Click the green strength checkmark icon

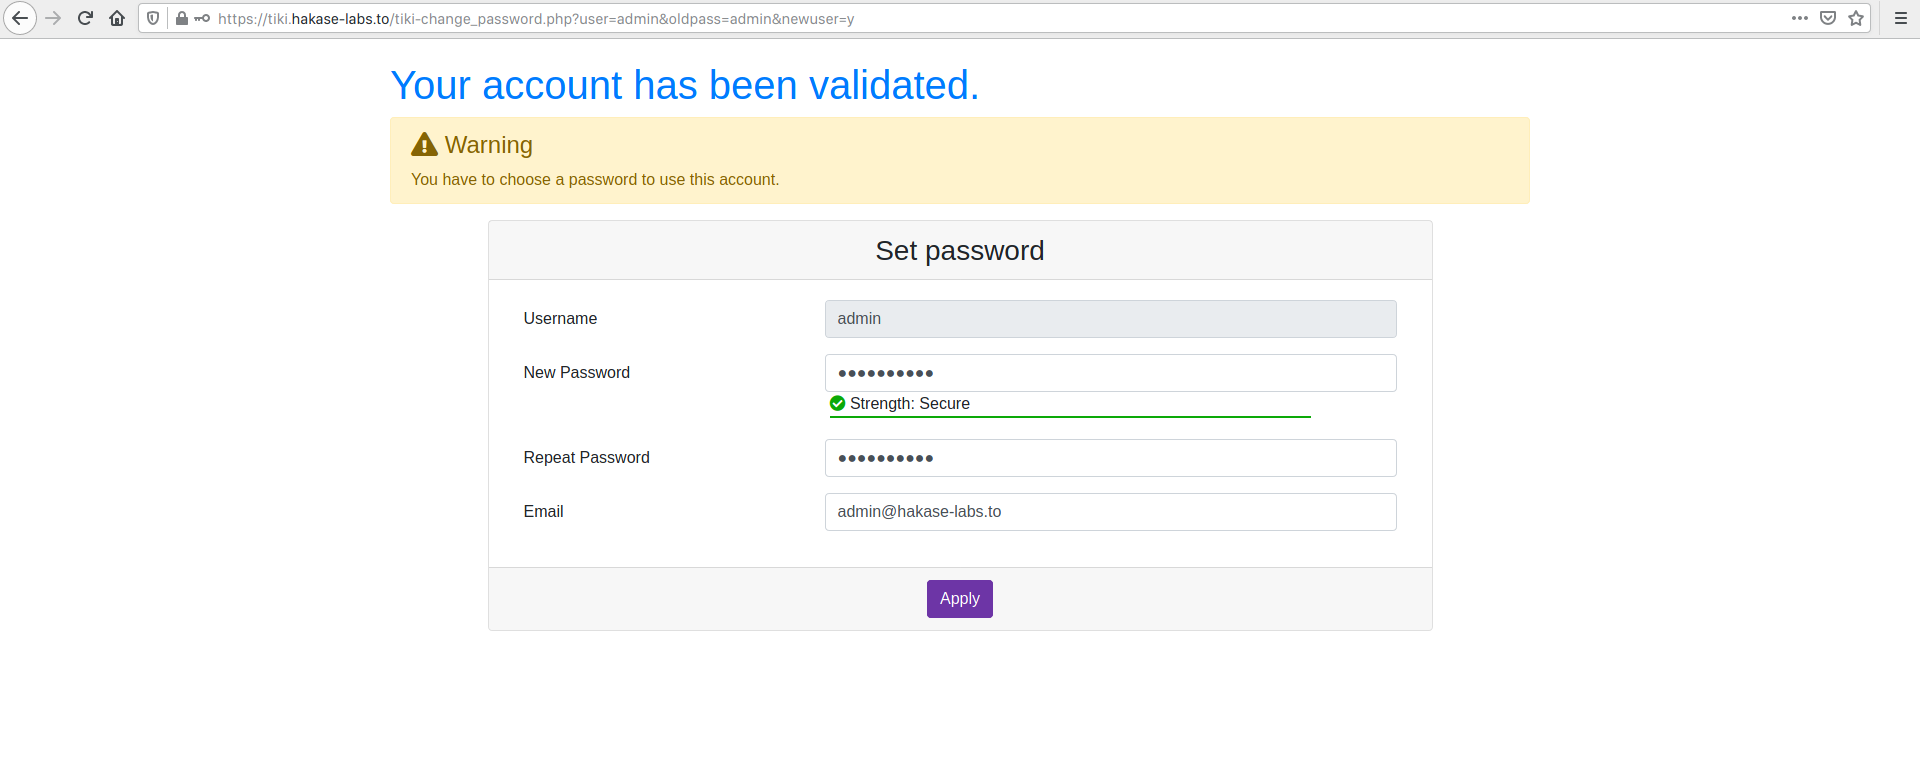838,403
